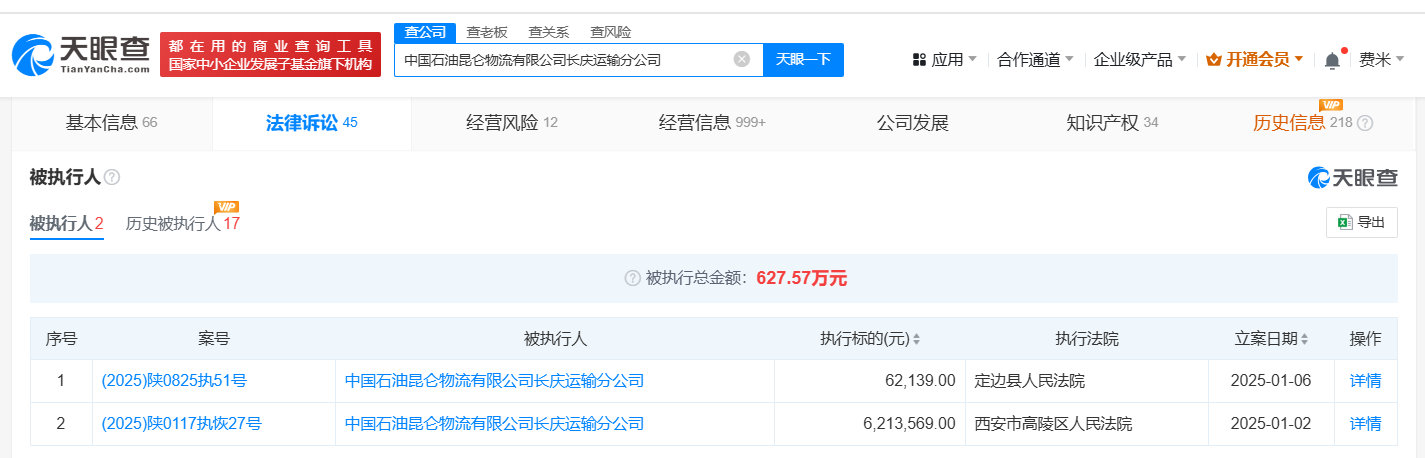Viewport: 1425px width, 458px height.
Task: Click the question icon next to 被执行总金额
Action: click(x=632, y=278)
